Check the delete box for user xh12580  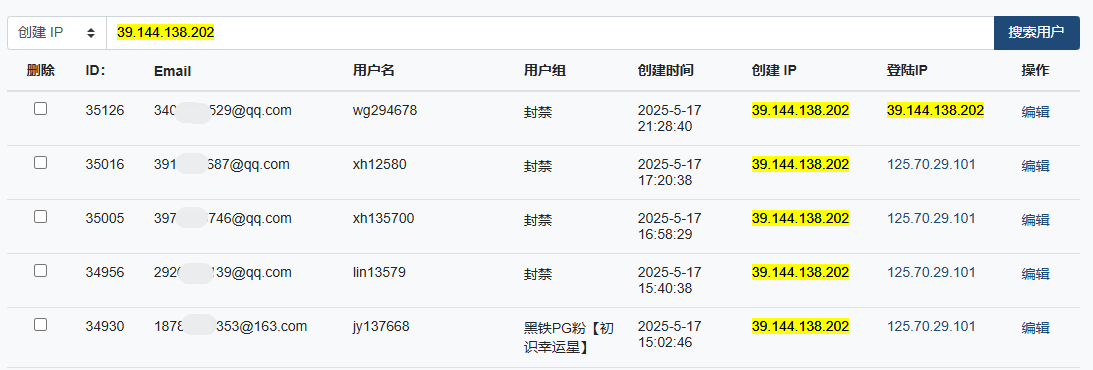tap(40, 162)
